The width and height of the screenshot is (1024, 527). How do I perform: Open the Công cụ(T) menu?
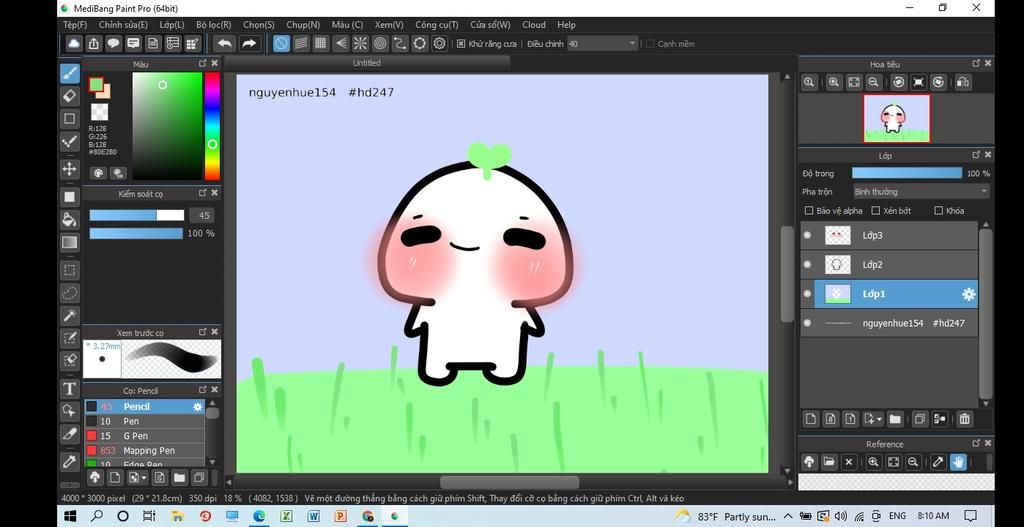point(437,25)
